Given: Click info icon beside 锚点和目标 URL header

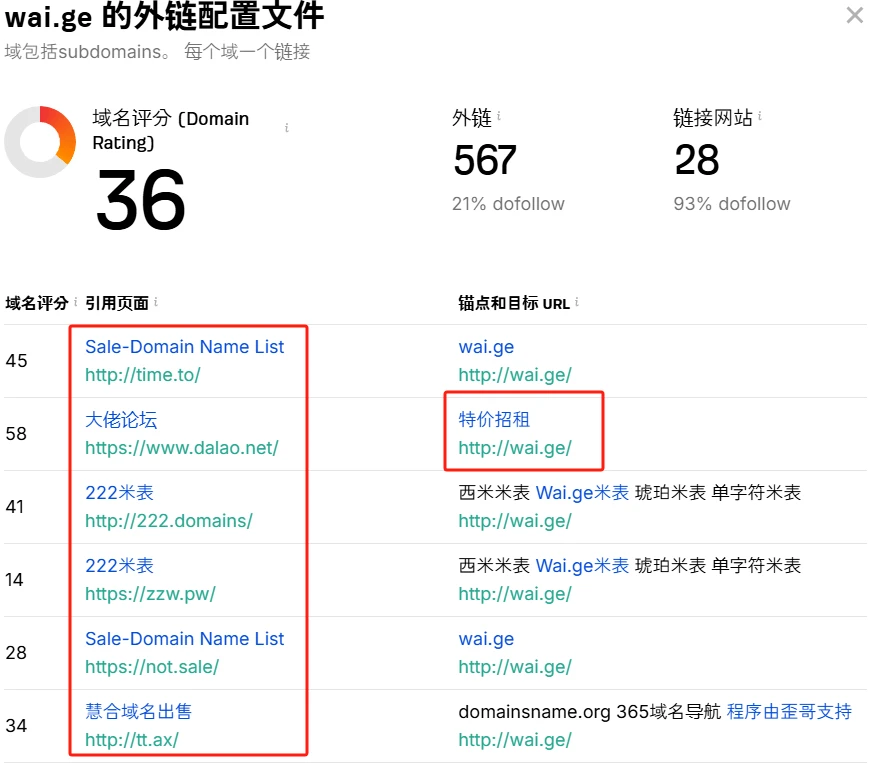Looking at the screenshot, I should (x=577, y=302).
